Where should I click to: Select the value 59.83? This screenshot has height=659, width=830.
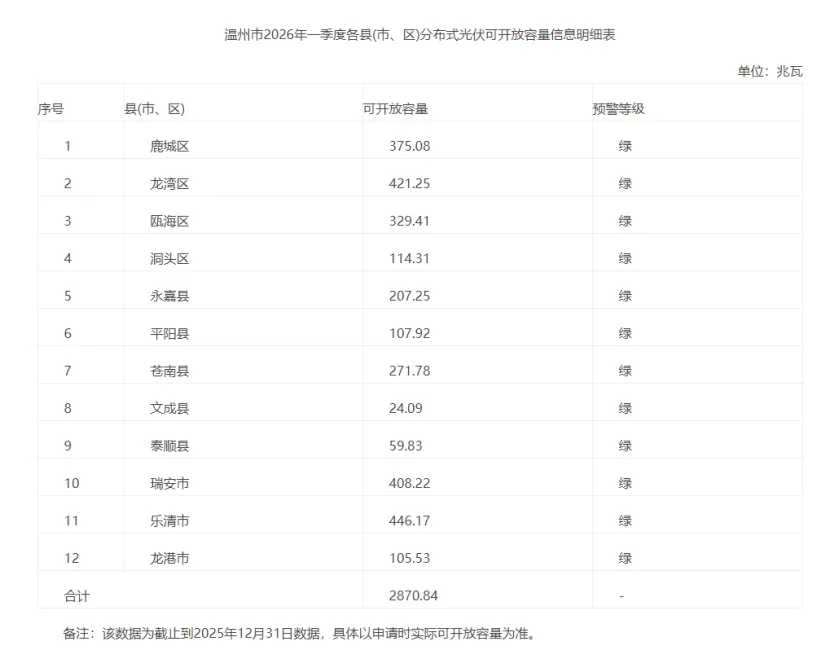[x=405, y=446]
